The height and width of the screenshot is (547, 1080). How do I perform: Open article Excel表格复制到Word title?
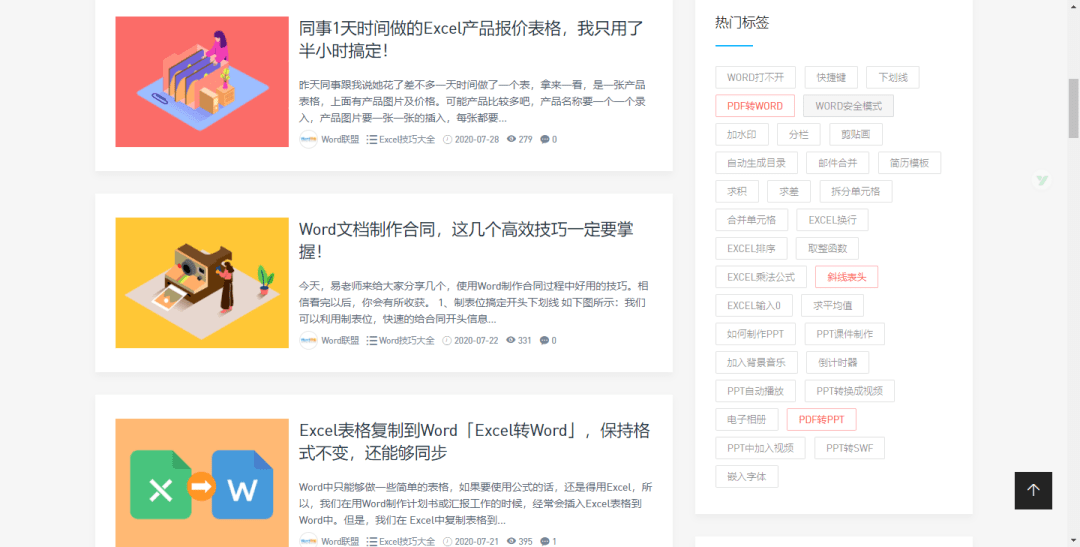pos(475,442)
